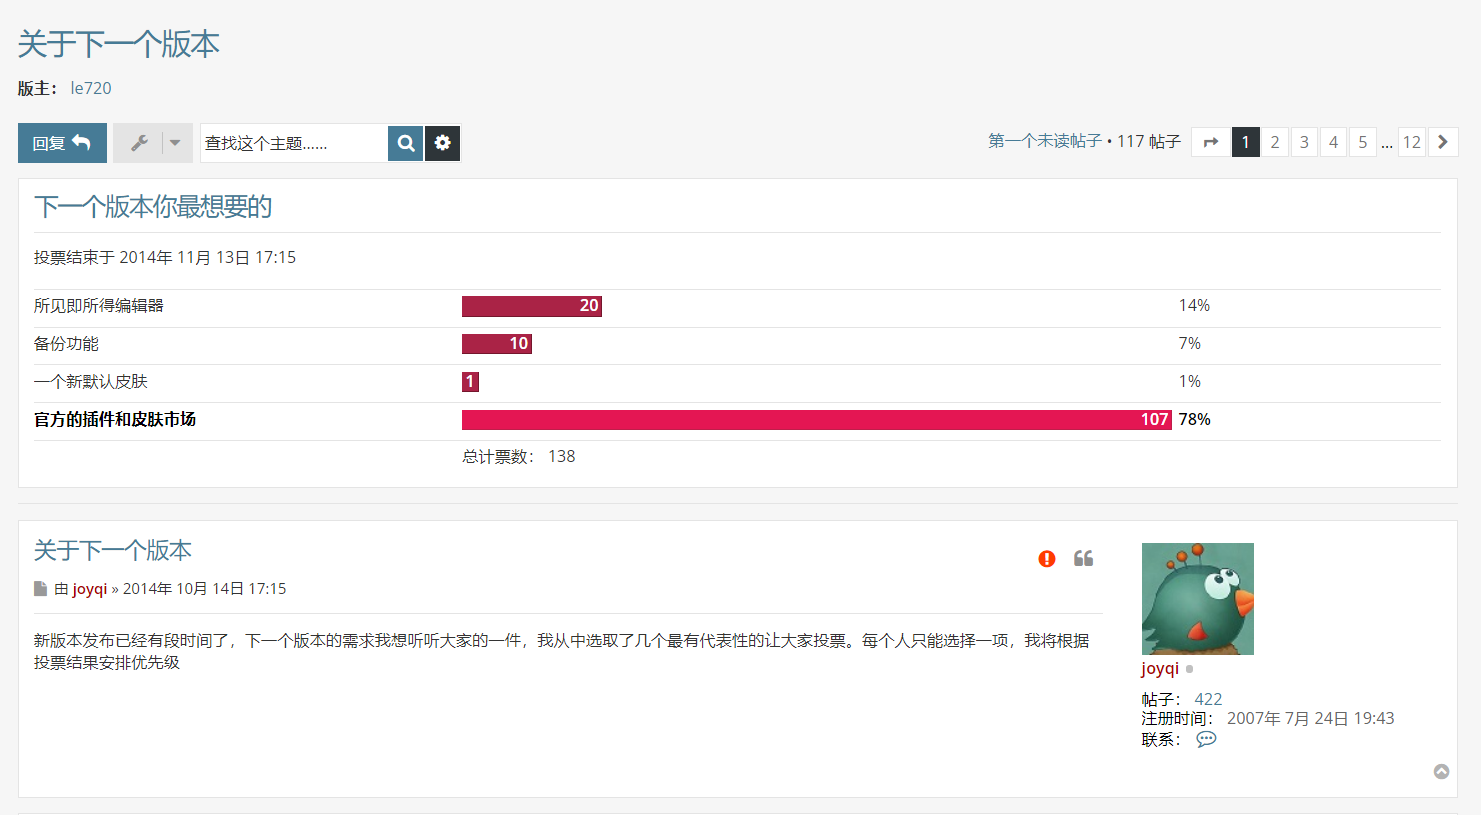Click the 备份功能 poll bar
The height and width of the screenshot is (815, 1481).
[x=497, y=344]
